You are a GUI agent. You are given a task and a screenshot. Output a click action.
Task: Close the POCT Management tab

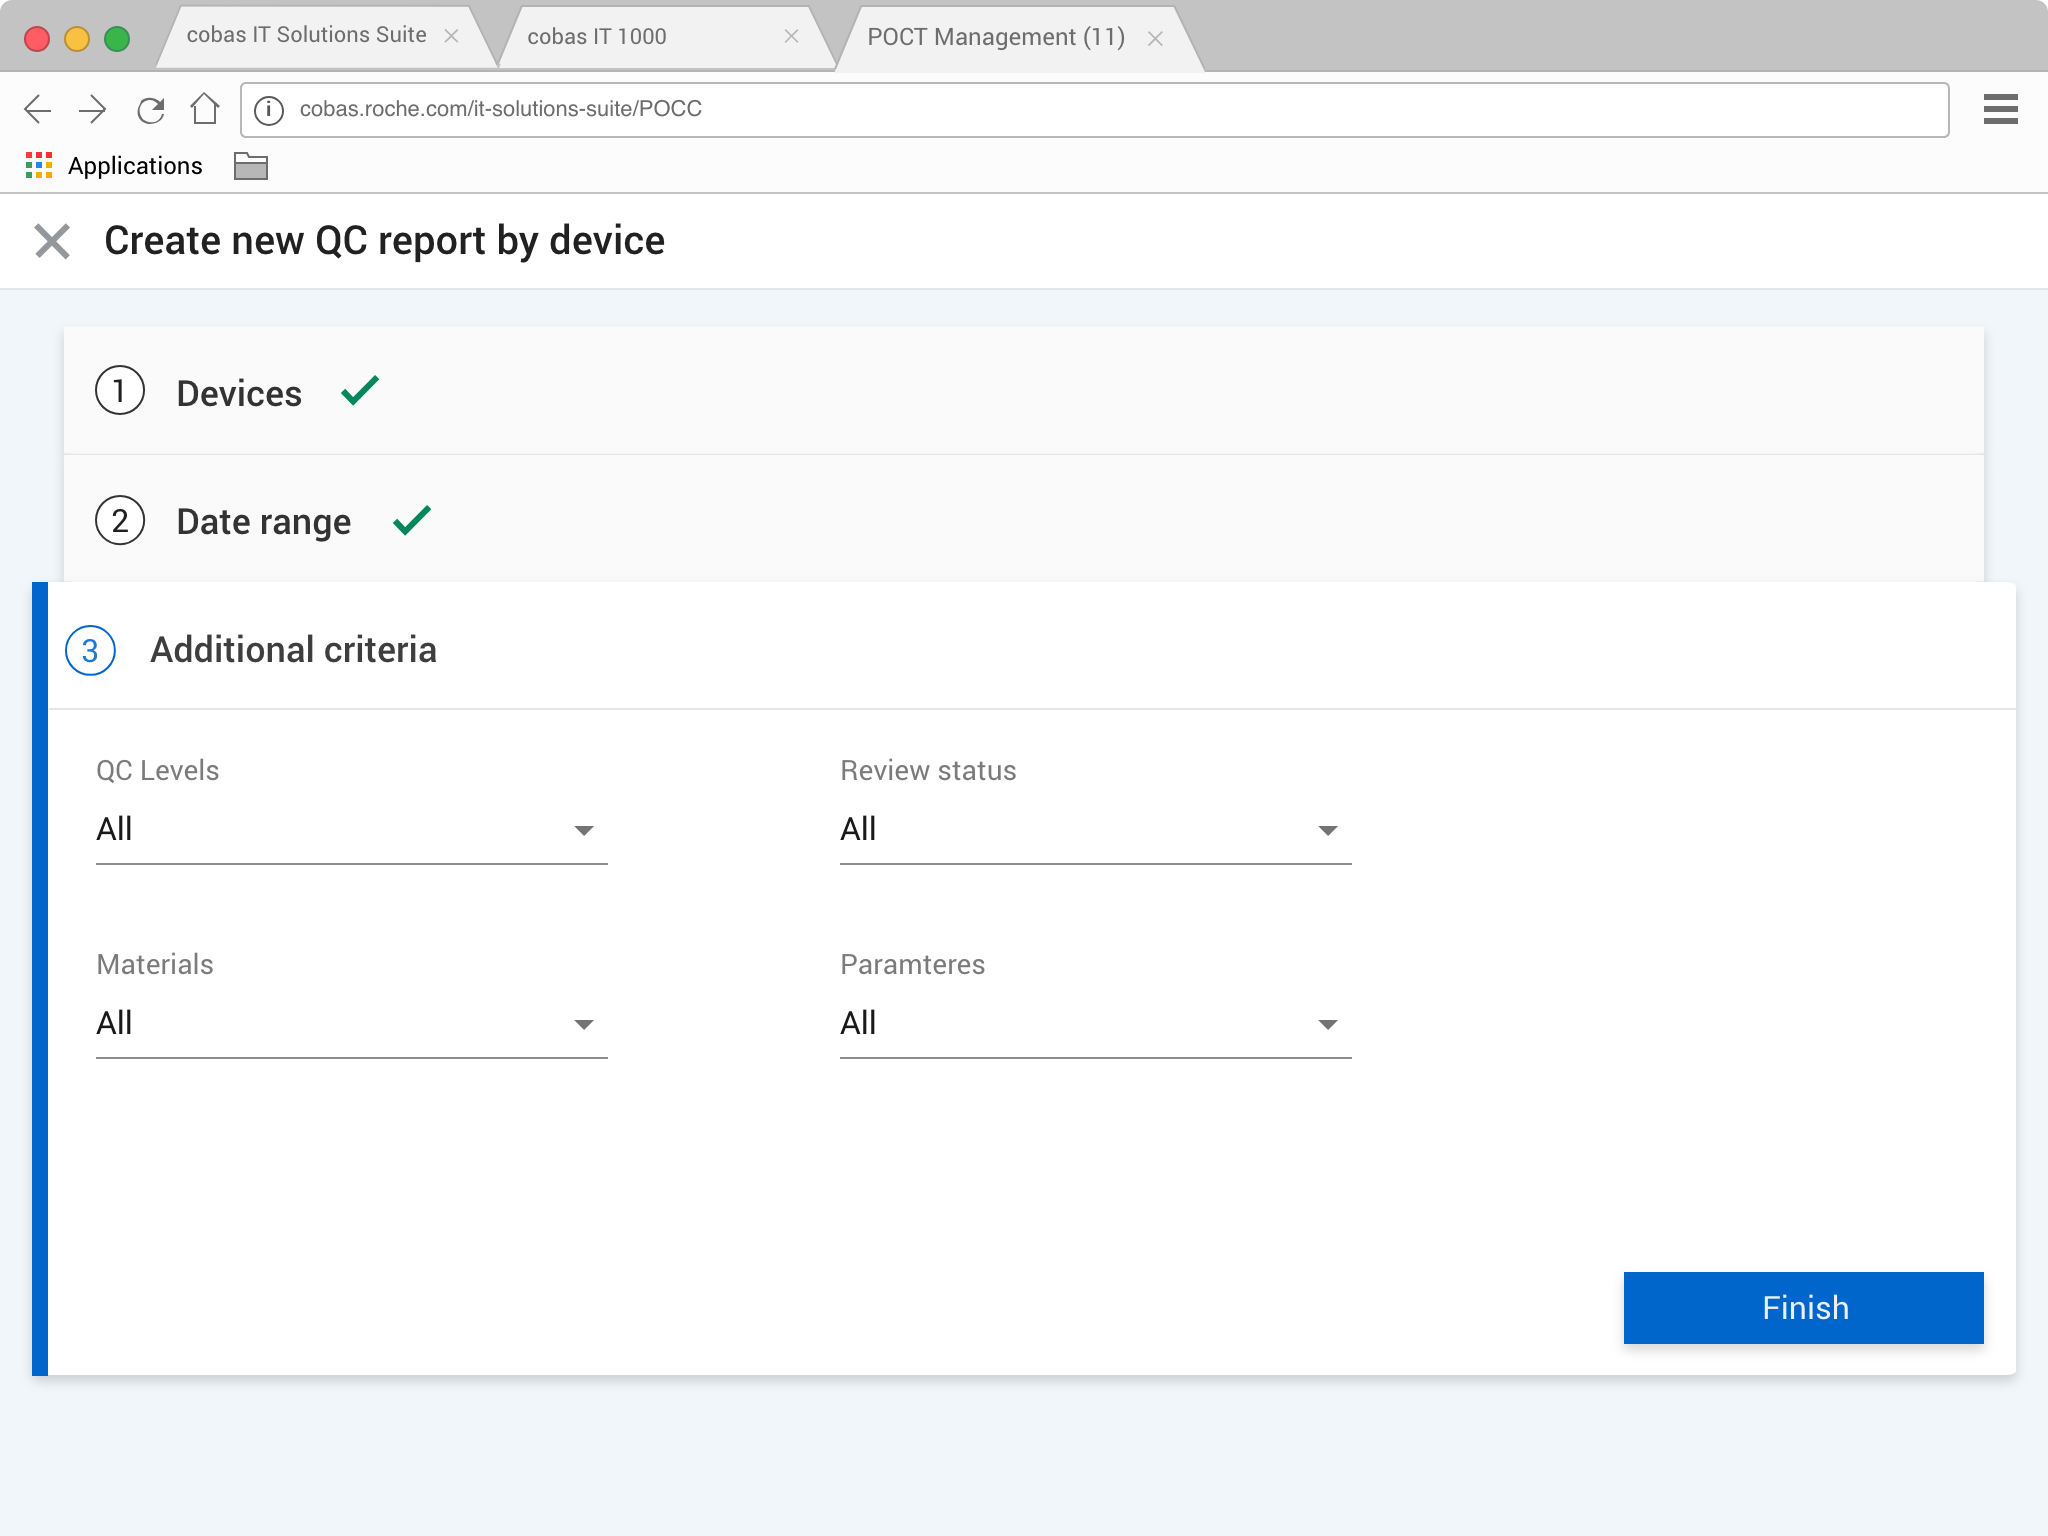(1155, 39)
